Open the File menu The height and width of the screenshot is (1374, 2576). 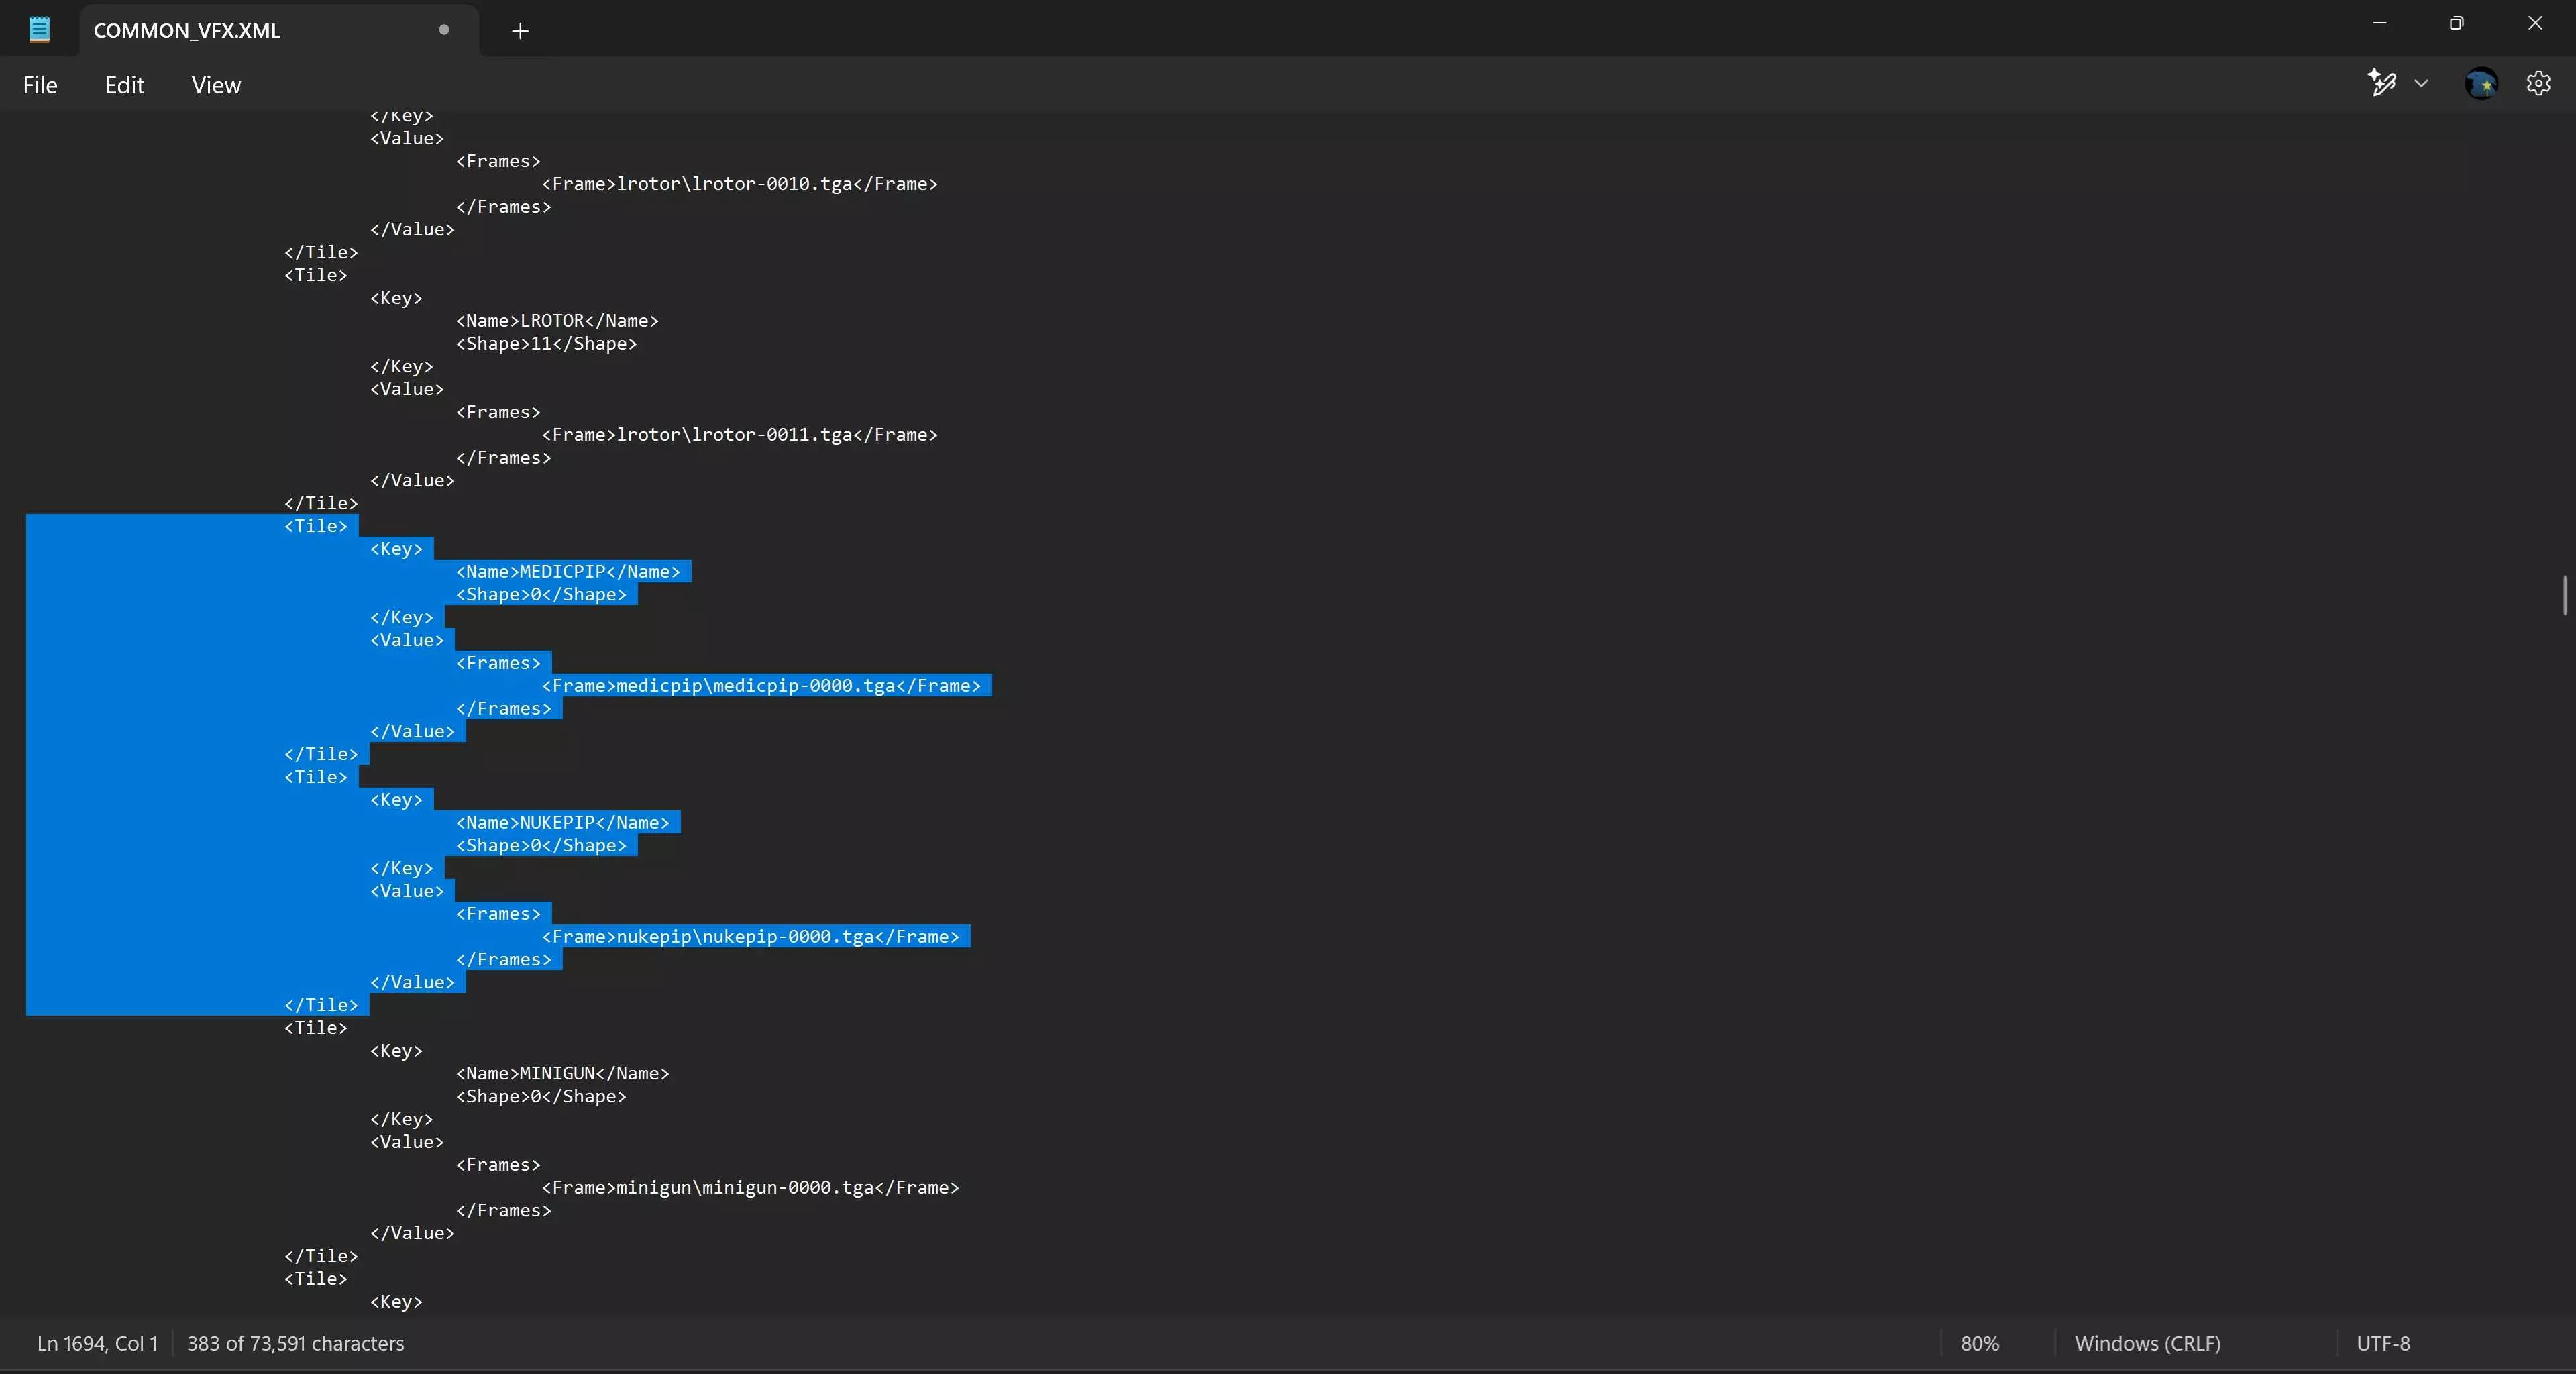pyautogui.click(x=40, y=85)
